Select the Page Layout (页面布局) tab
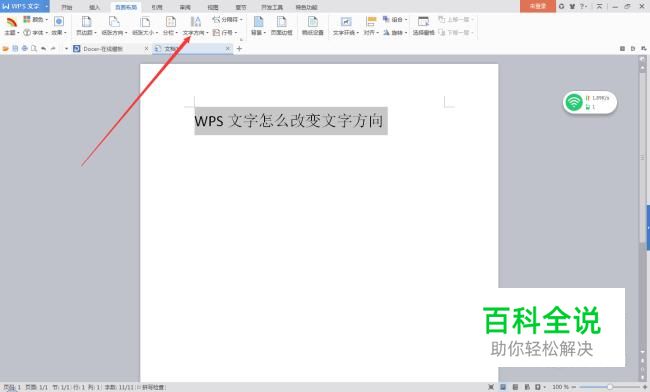The height and width of the screenshot is (392, 650). [x=126, y=7]
